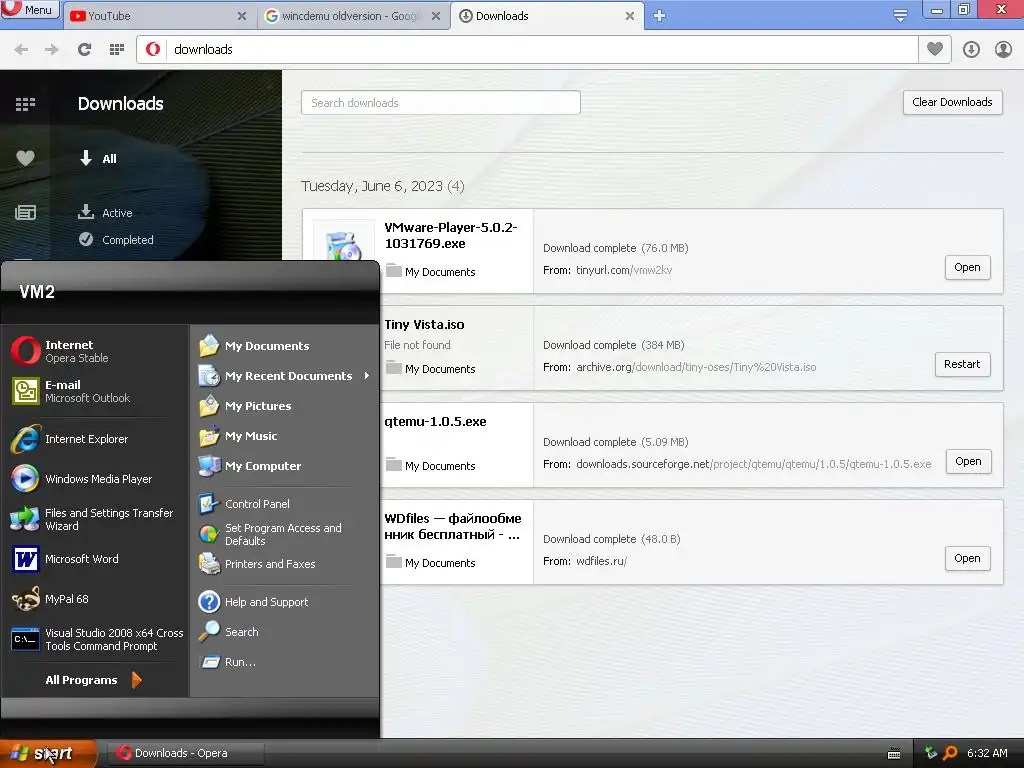Open My Pictures folder
Viewport: 1024px width, 768px height.
tap(284, 406)
